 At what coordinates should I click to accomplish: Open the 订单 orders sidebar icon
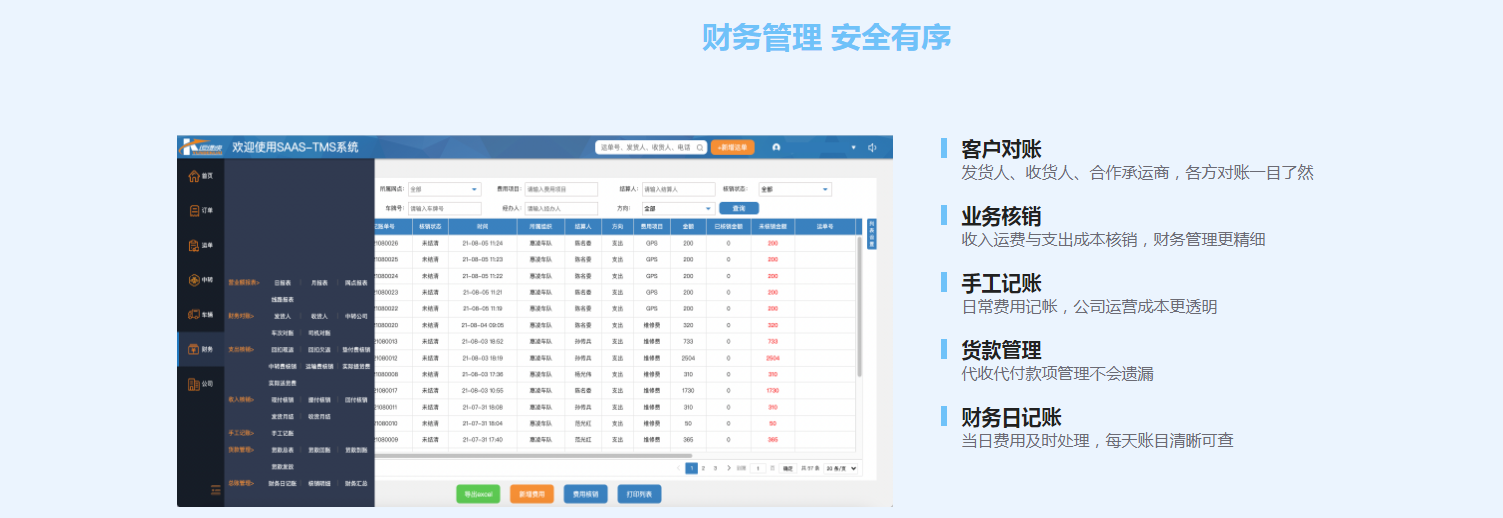194,211
